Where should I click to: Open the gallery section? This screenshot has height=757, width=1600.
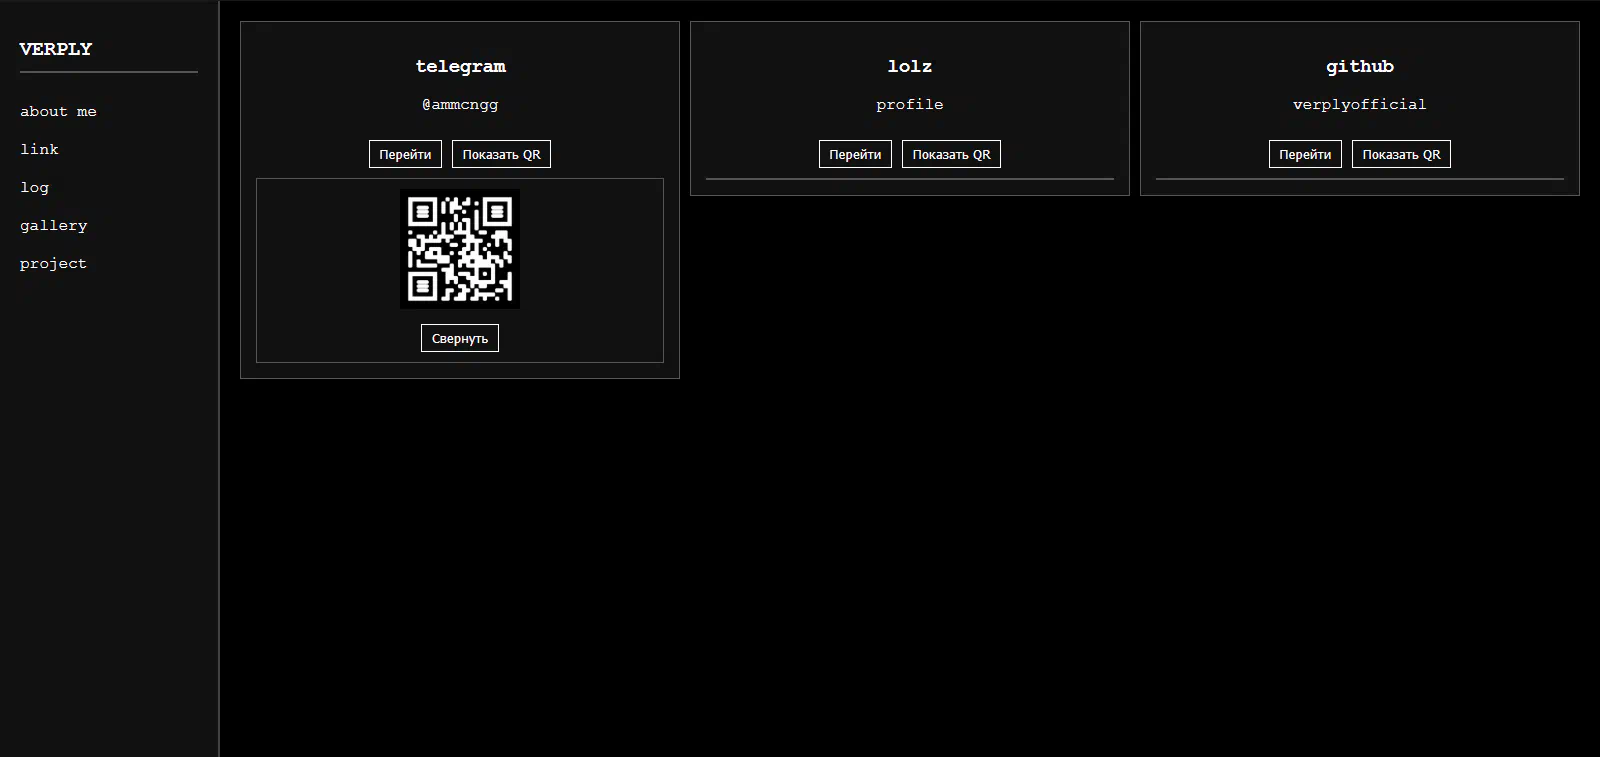pos(53,225)
